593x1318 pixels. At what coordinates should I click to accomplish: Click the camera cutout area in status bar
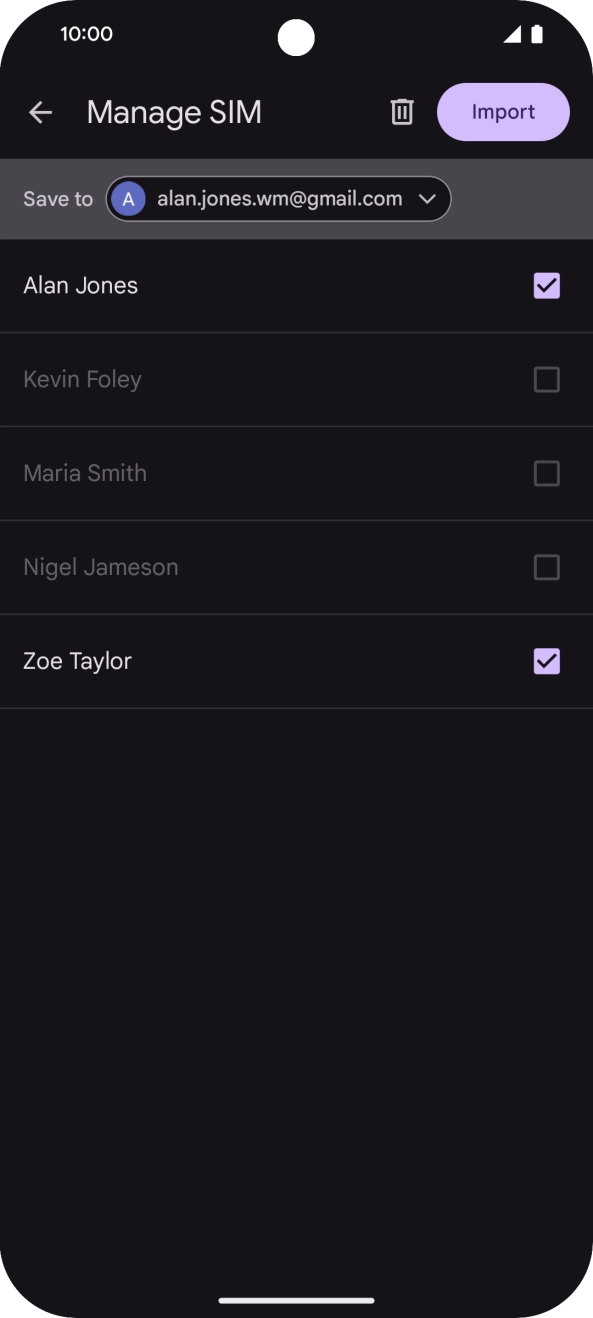296,38
